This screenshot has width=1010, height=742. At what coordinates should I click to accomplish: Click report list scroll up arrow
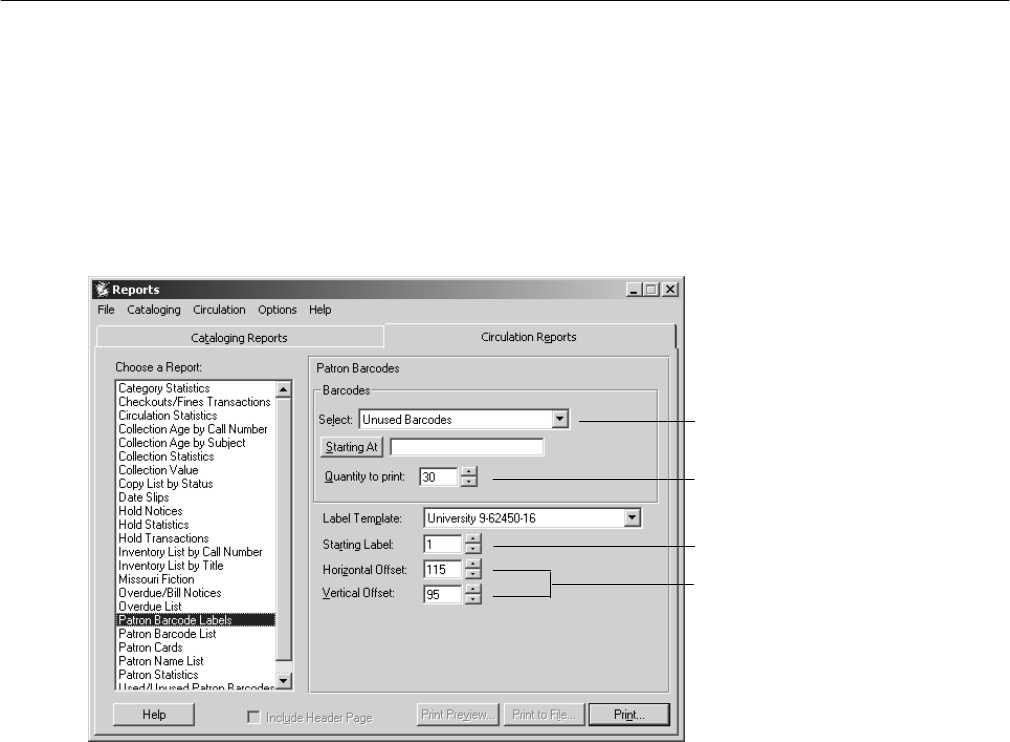(283, 390)
